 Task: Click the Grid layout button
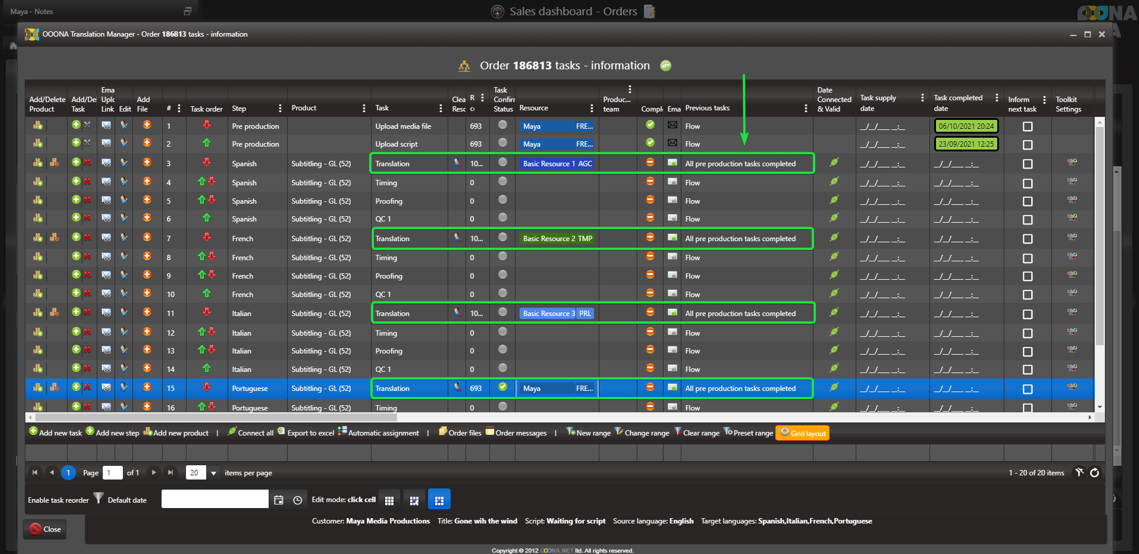coord(802,433)
